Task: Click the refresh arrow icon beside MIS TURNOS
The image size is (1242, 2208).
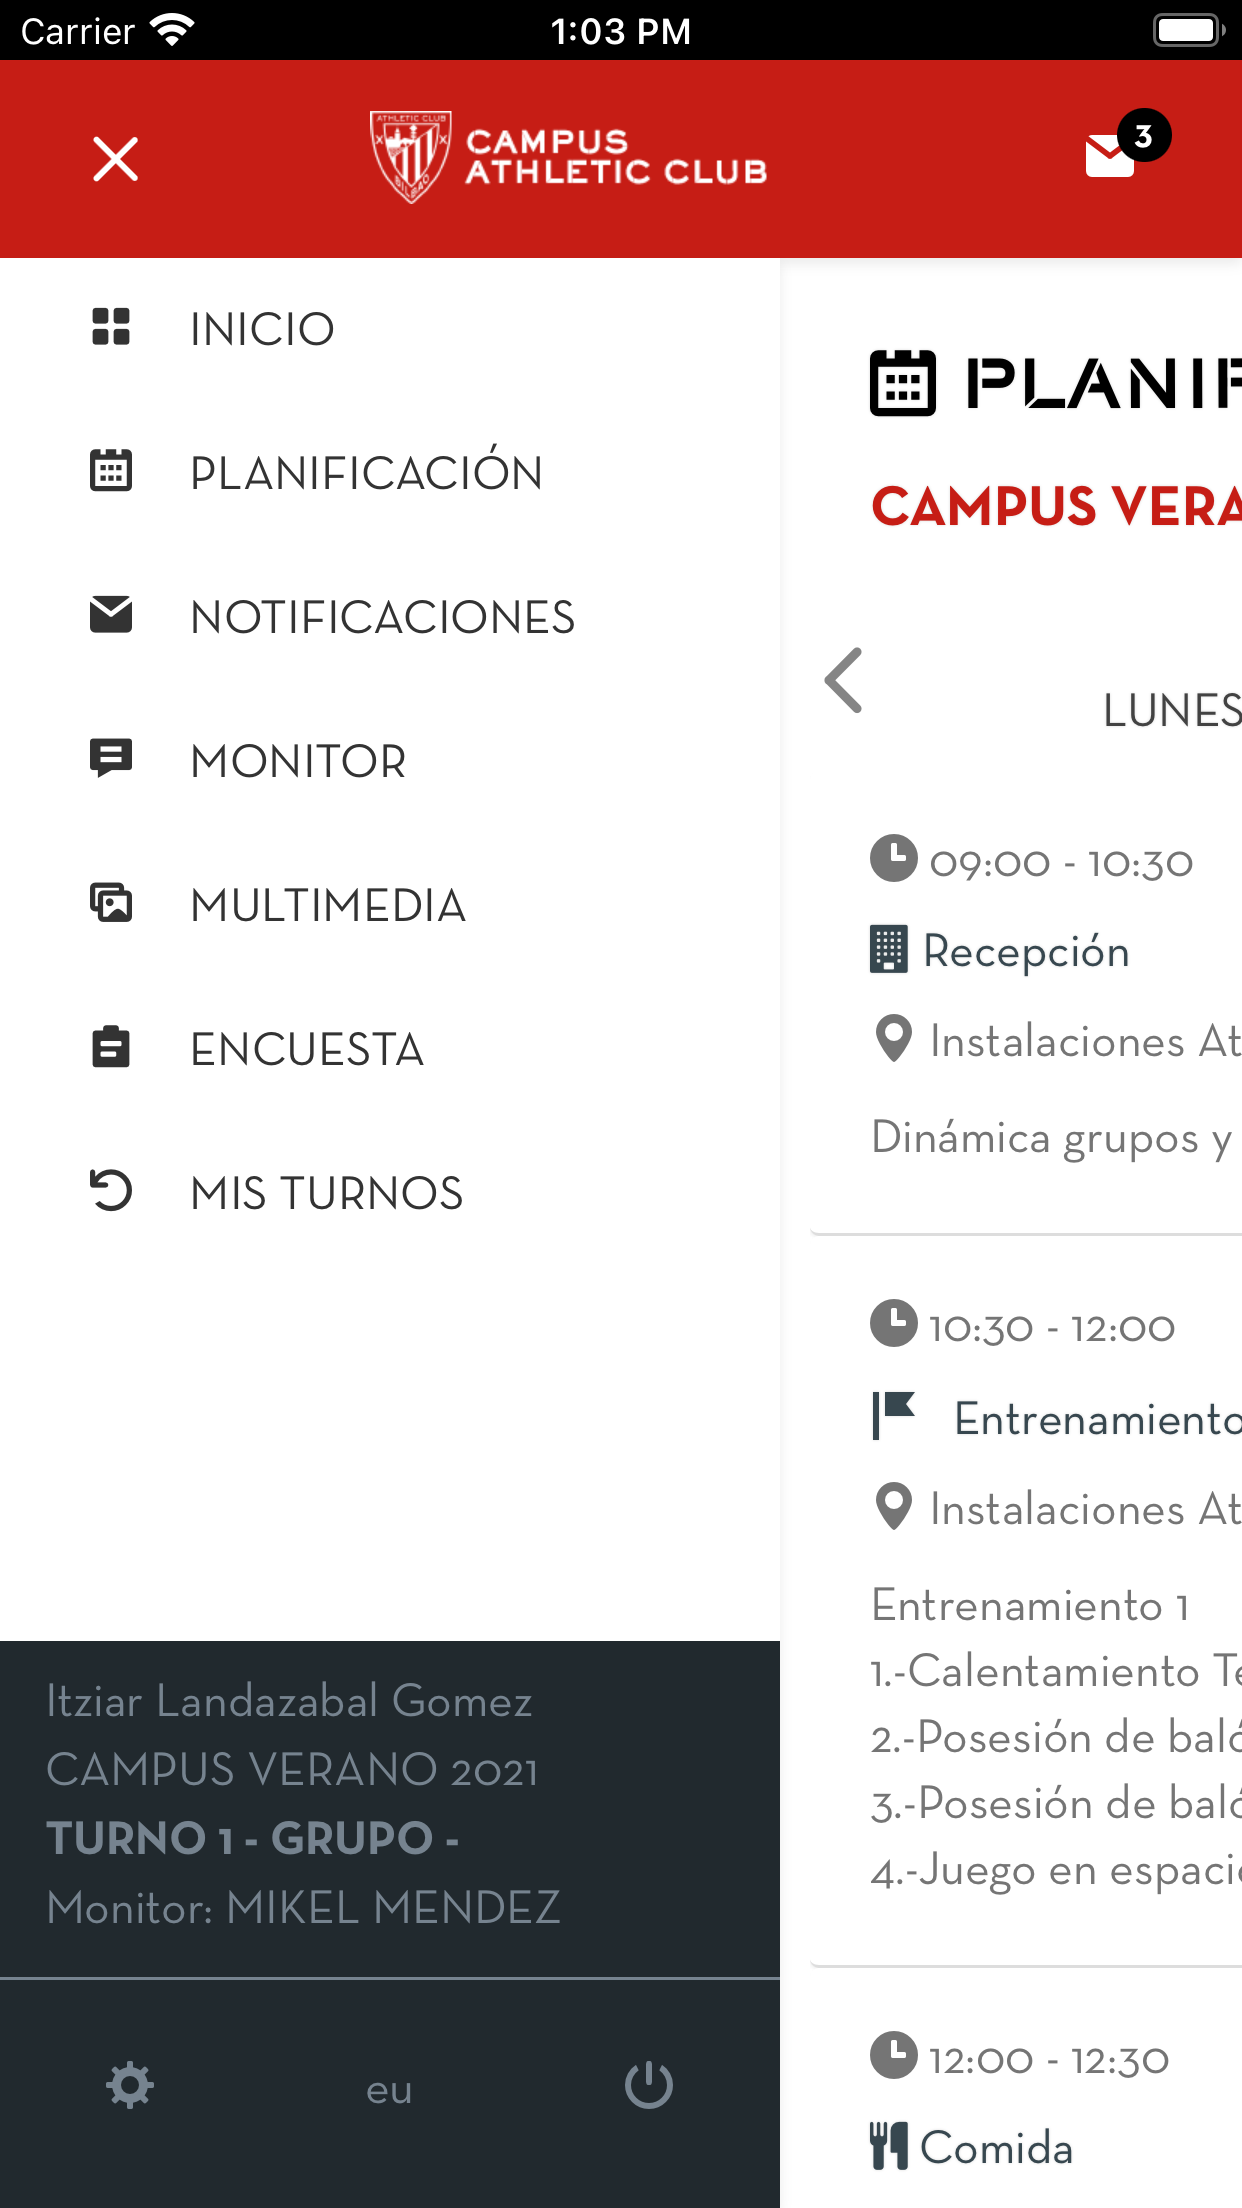Action: (111, 1191)
